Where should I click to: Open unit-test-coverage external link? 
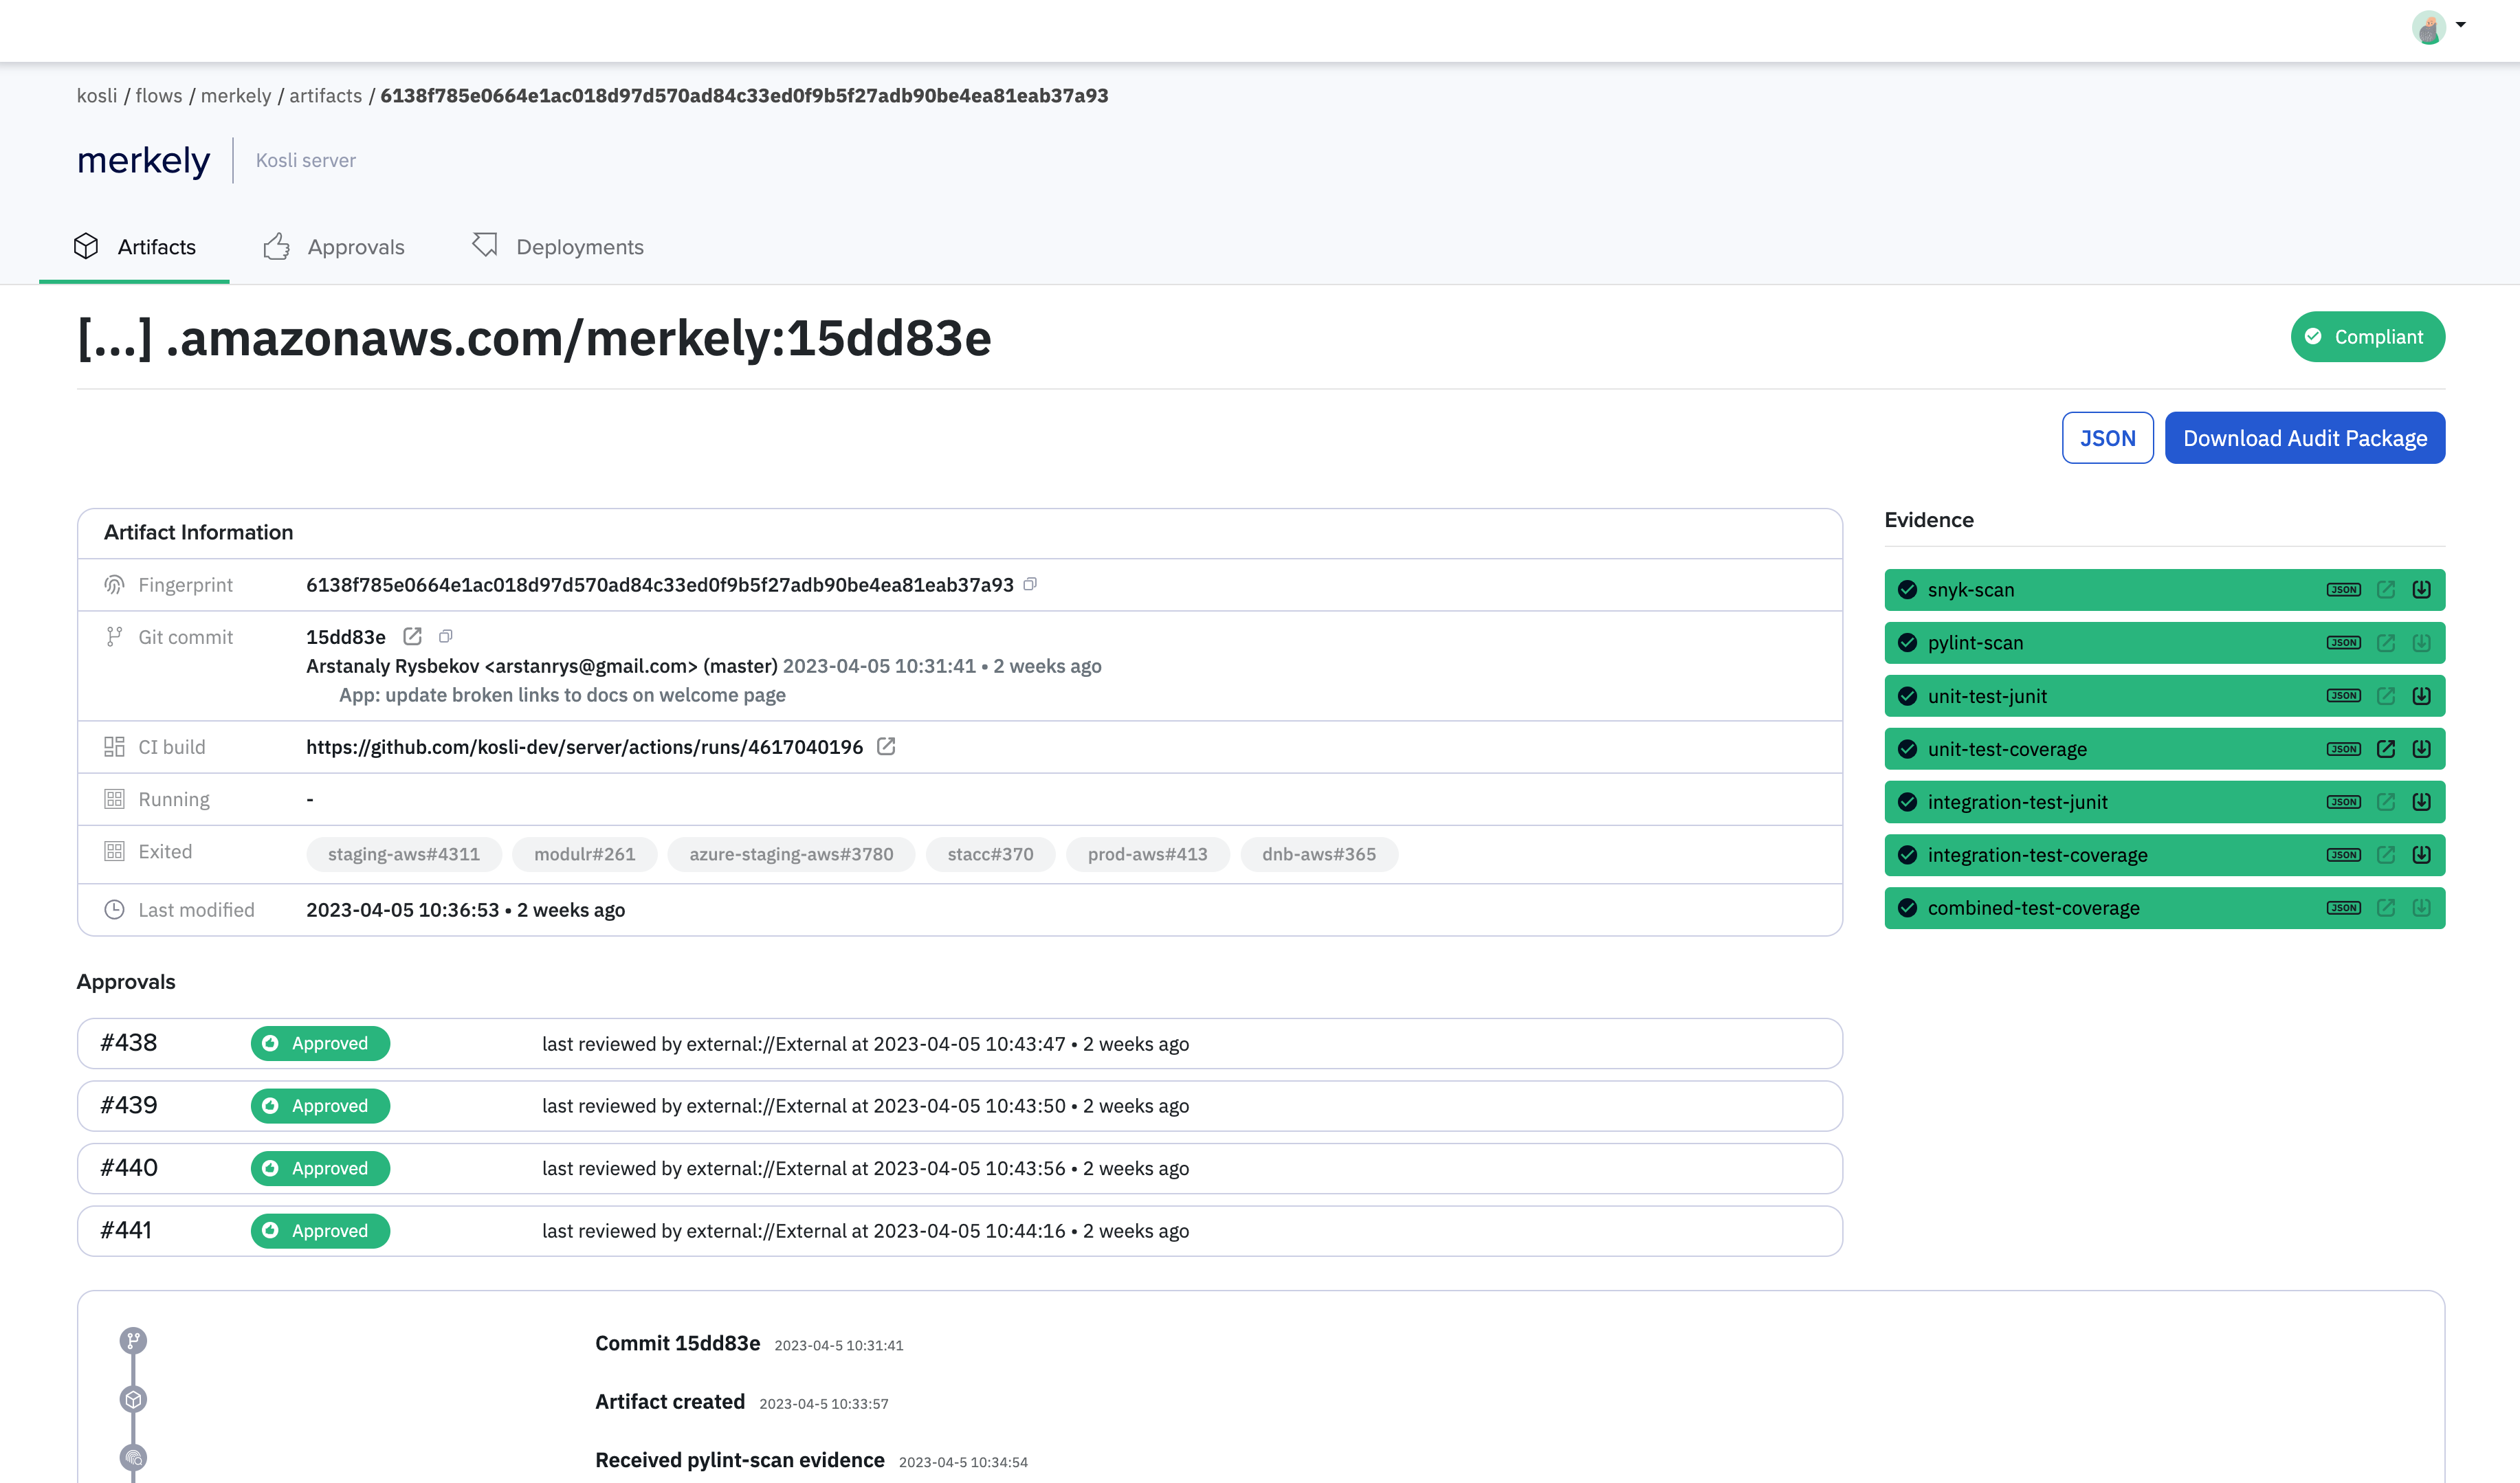click(2386, 749)
